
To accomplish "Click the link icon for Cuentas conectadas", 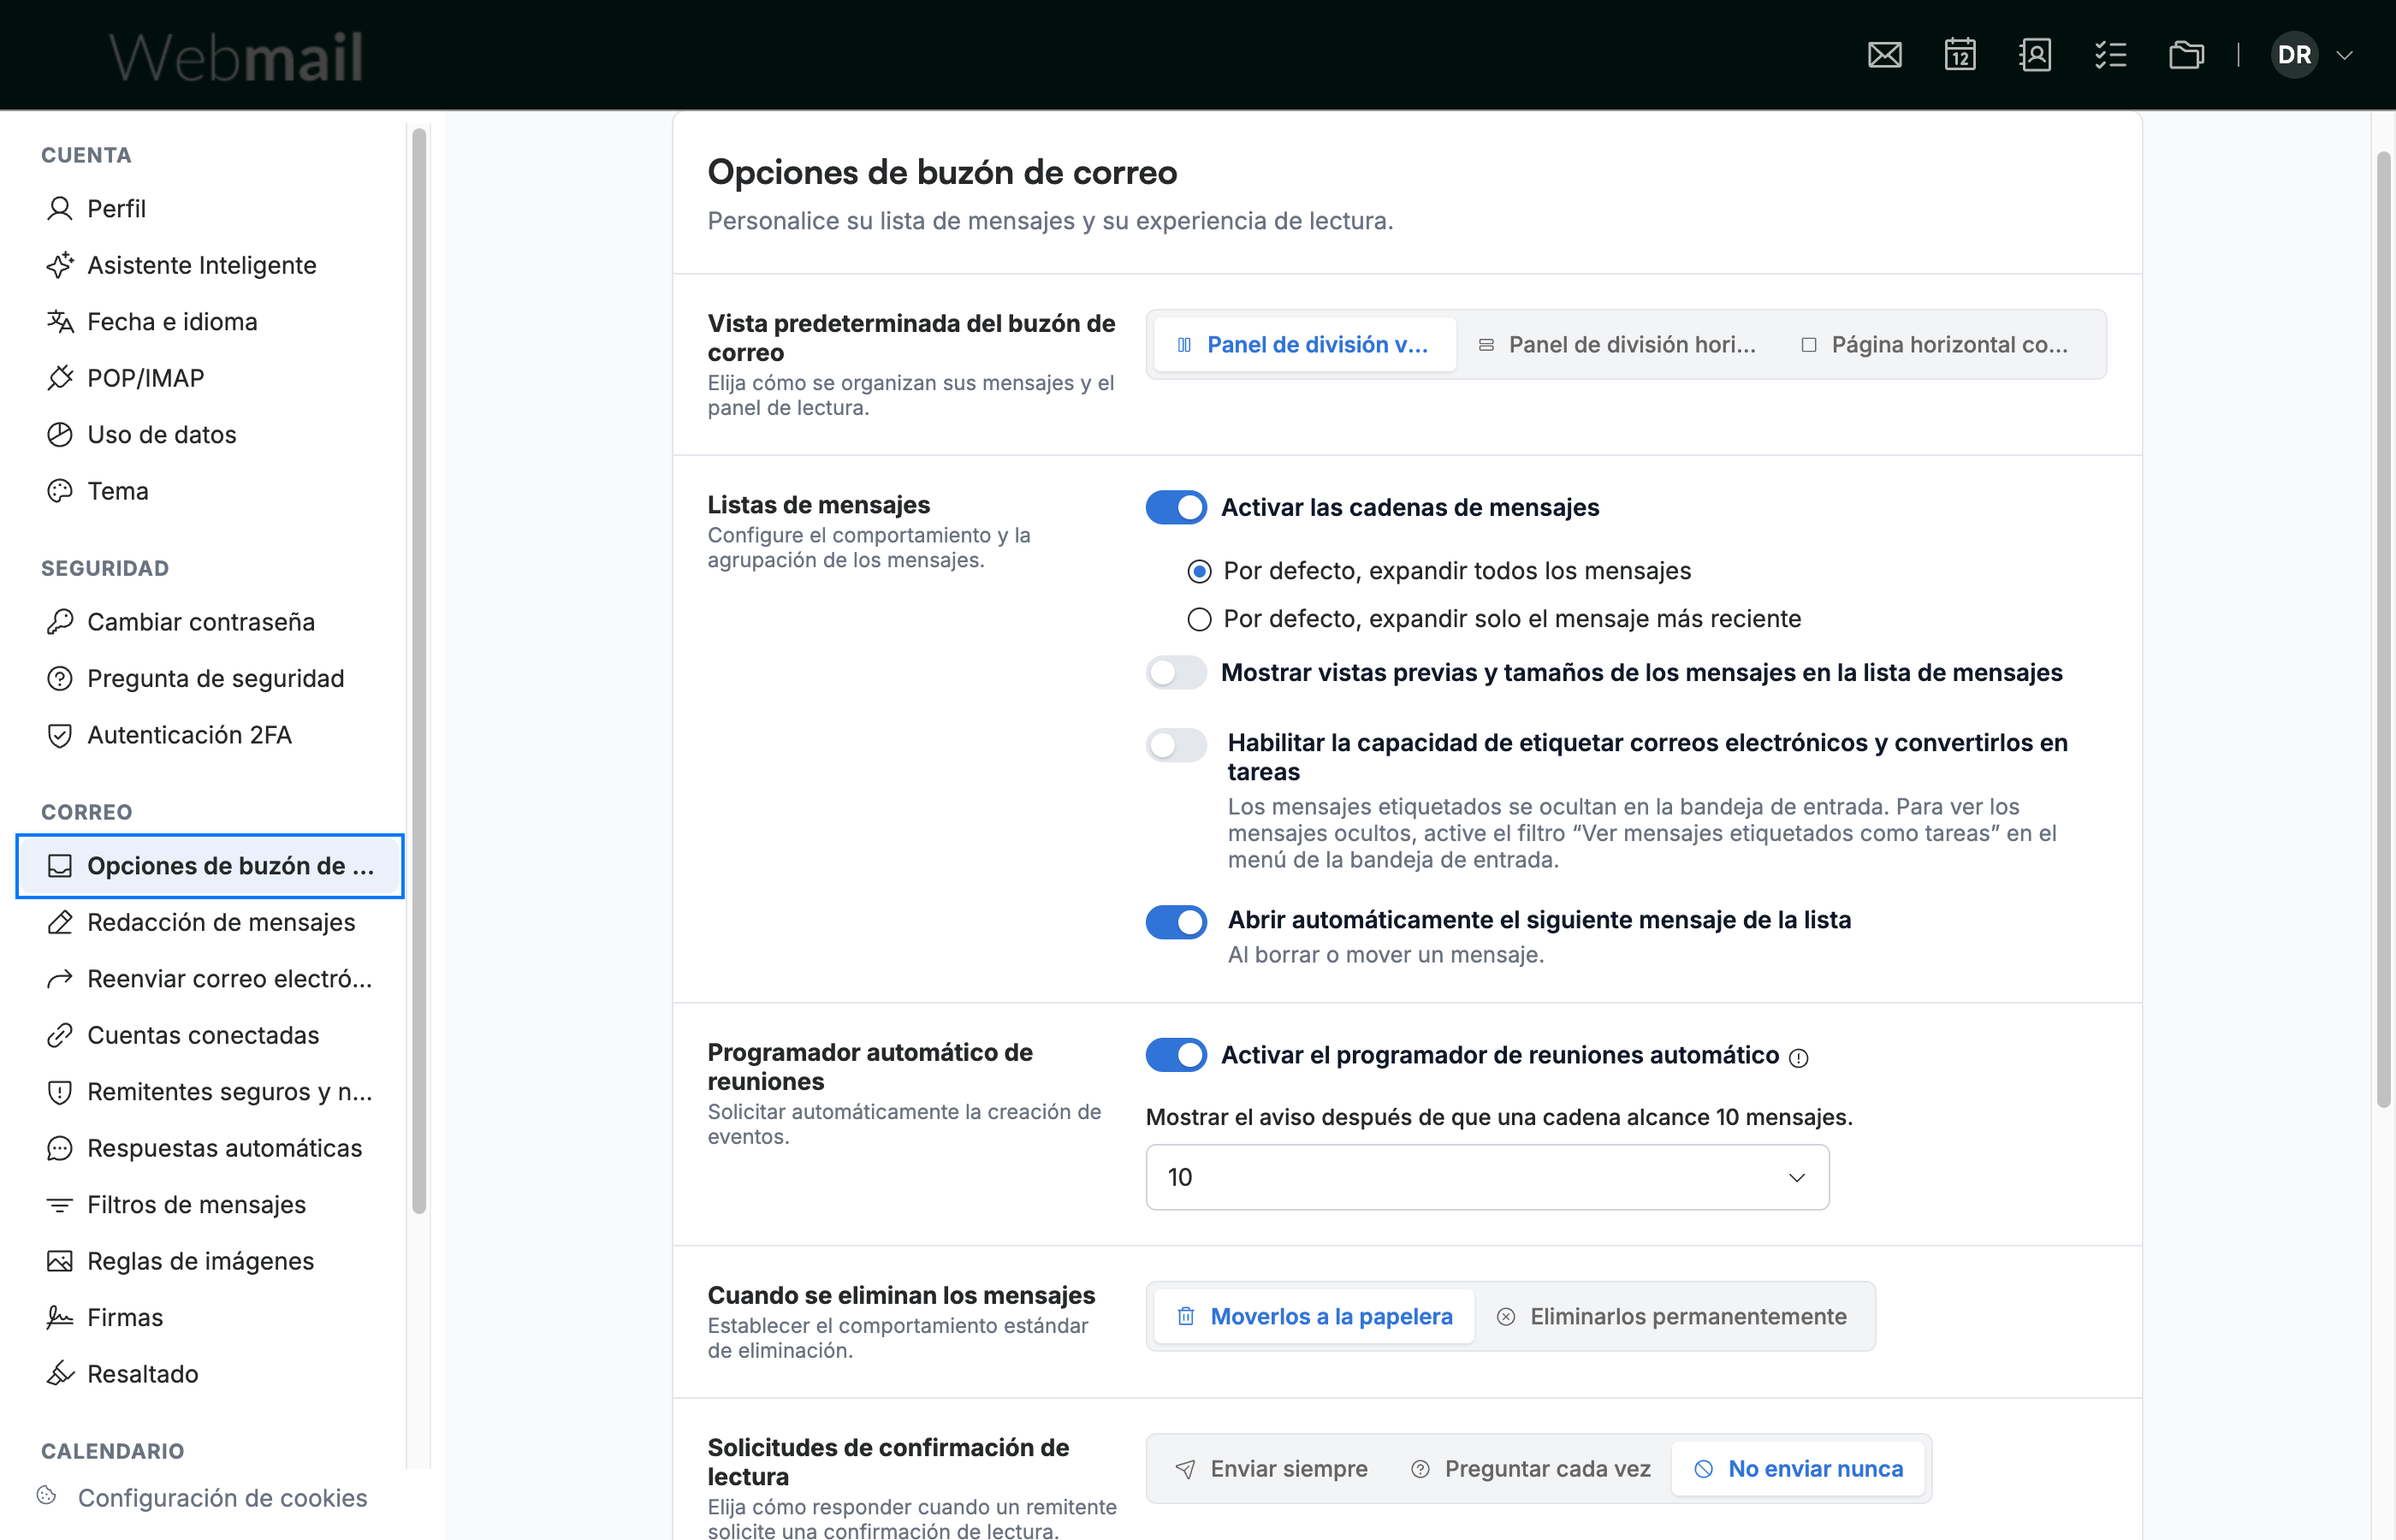I will 60,1035.
